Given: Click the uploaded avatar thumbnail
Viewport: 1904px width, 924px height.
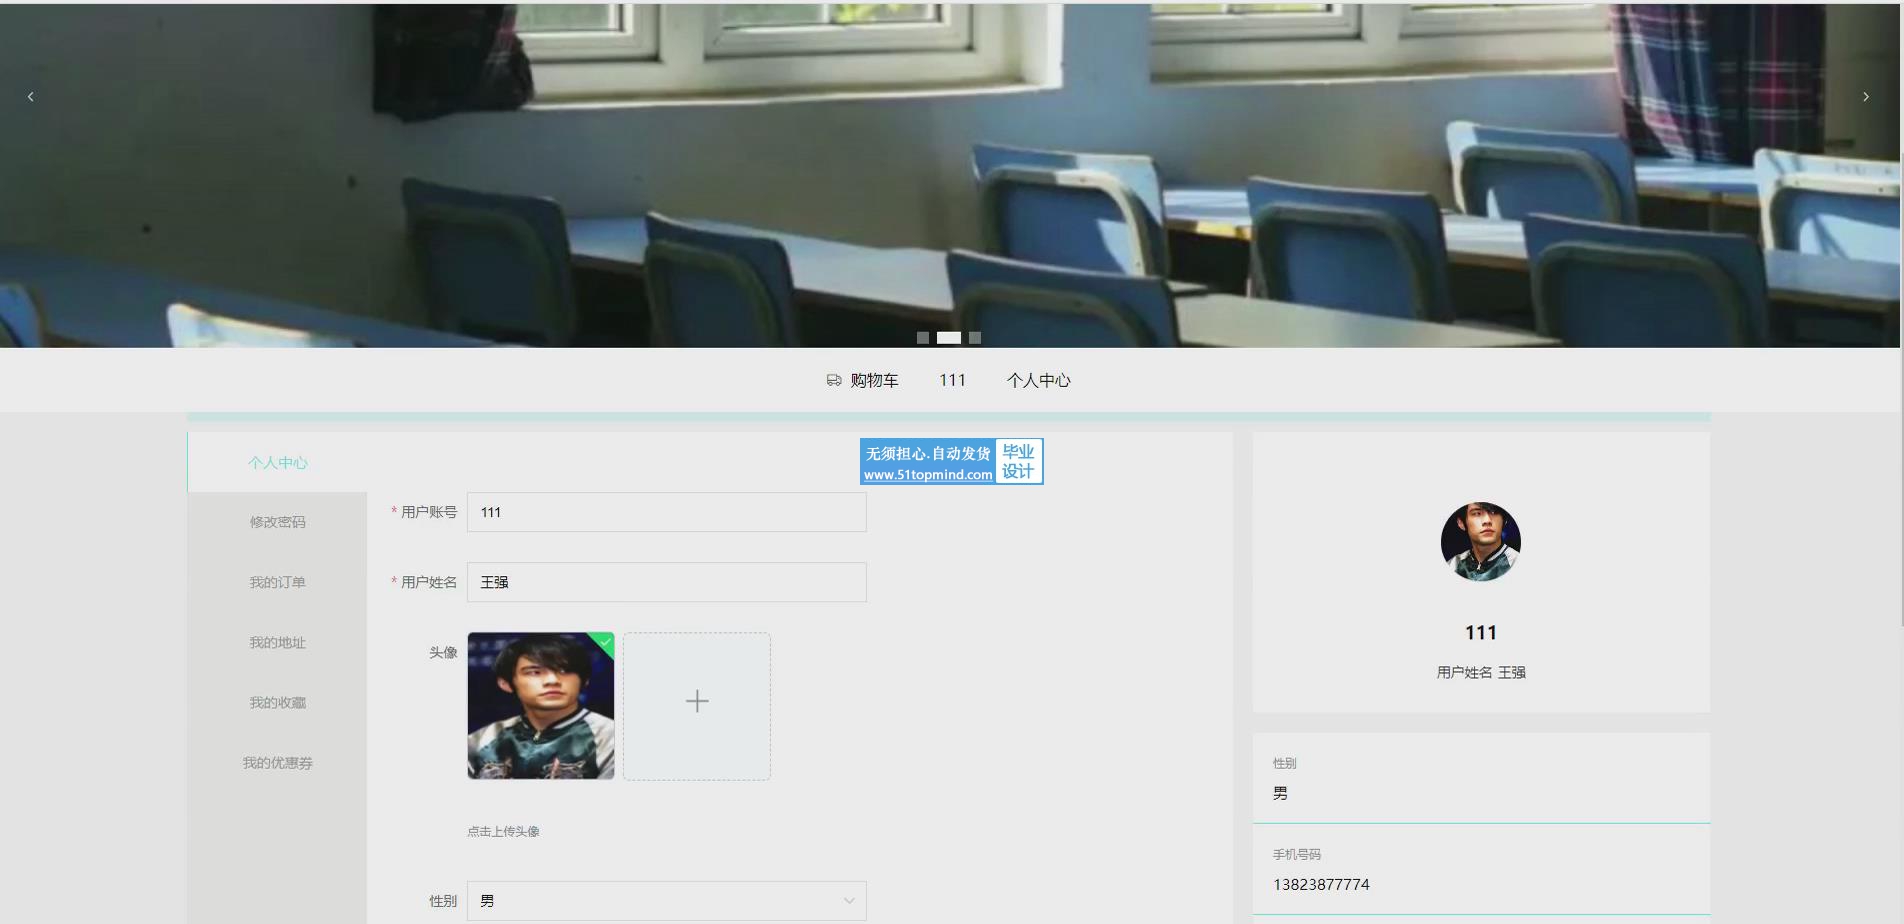Looking at the screenshot, I should 541,706.
